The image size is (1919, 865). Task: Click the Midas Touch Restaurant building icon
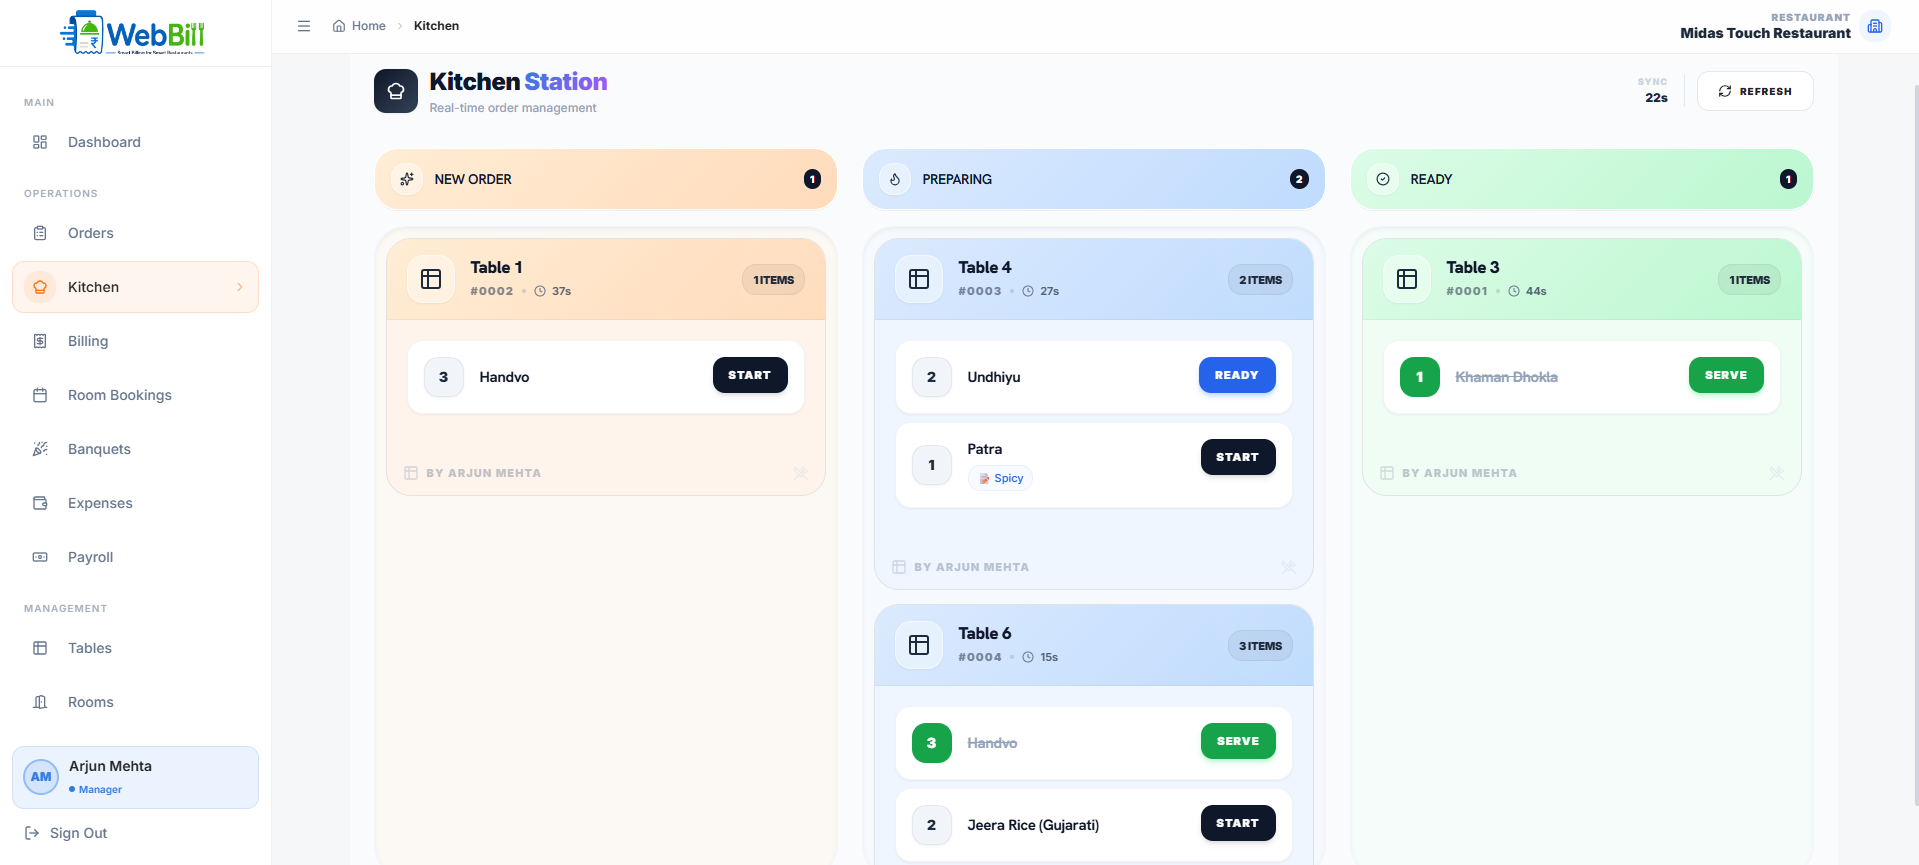(x=1875, y=26)
